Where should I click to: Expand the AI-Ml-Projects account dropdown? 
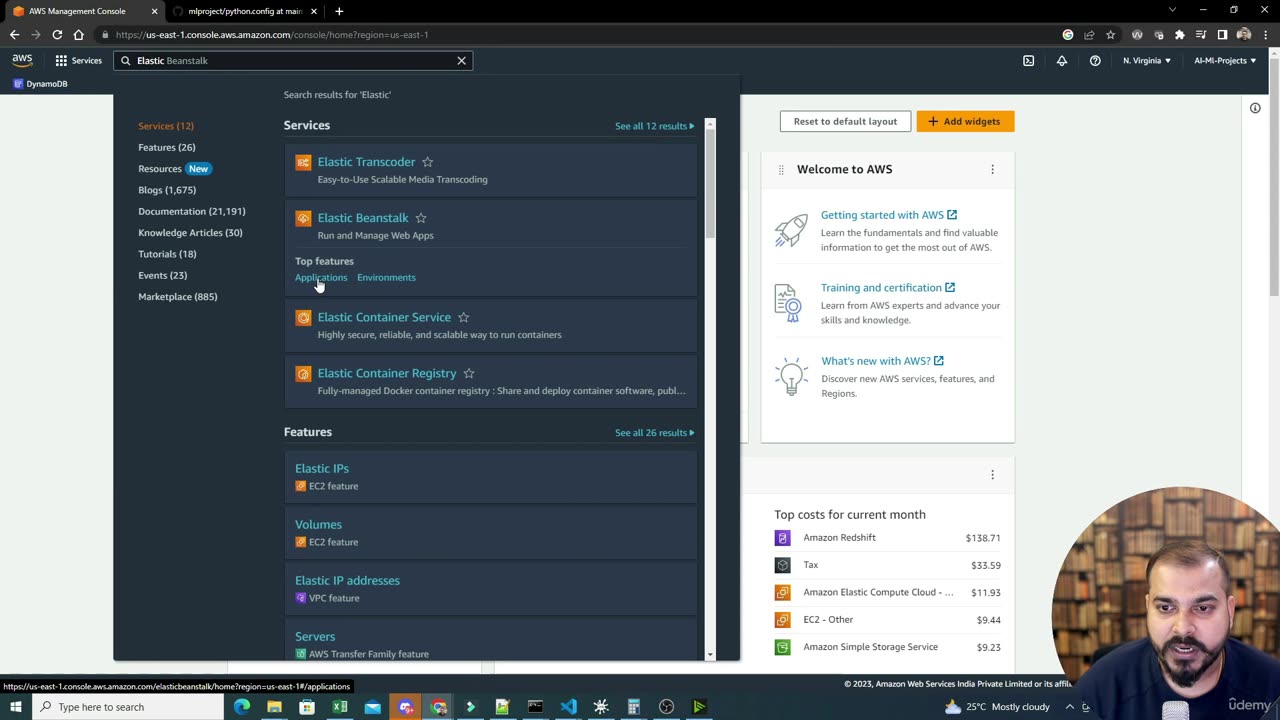(1225, 61)
